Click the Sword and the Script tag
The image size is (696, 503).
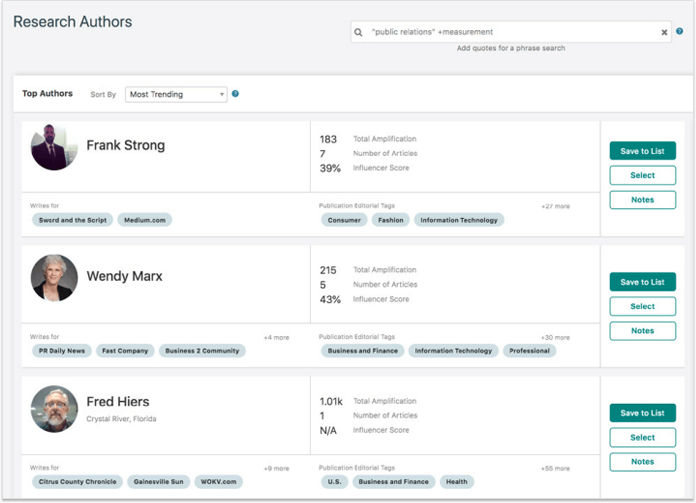72,220
